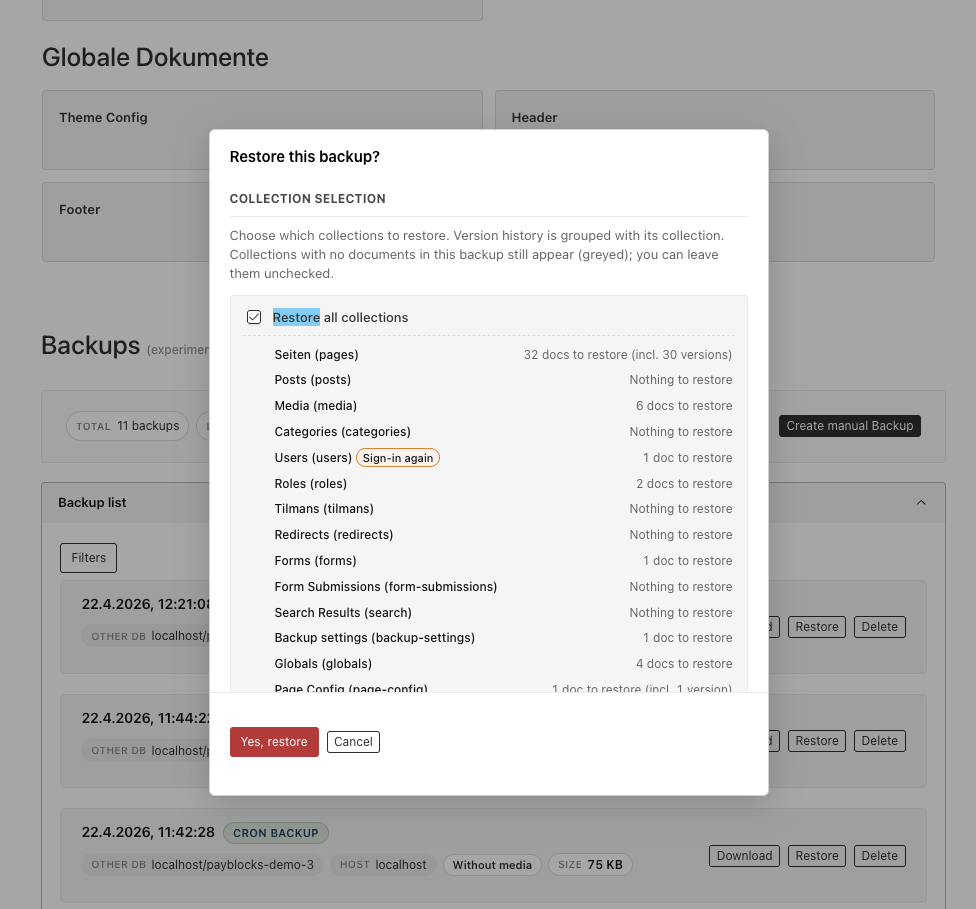Collapse the Backup list chevron
The width and height of the screenshot is (976, 909).
(x=921, y=502)
